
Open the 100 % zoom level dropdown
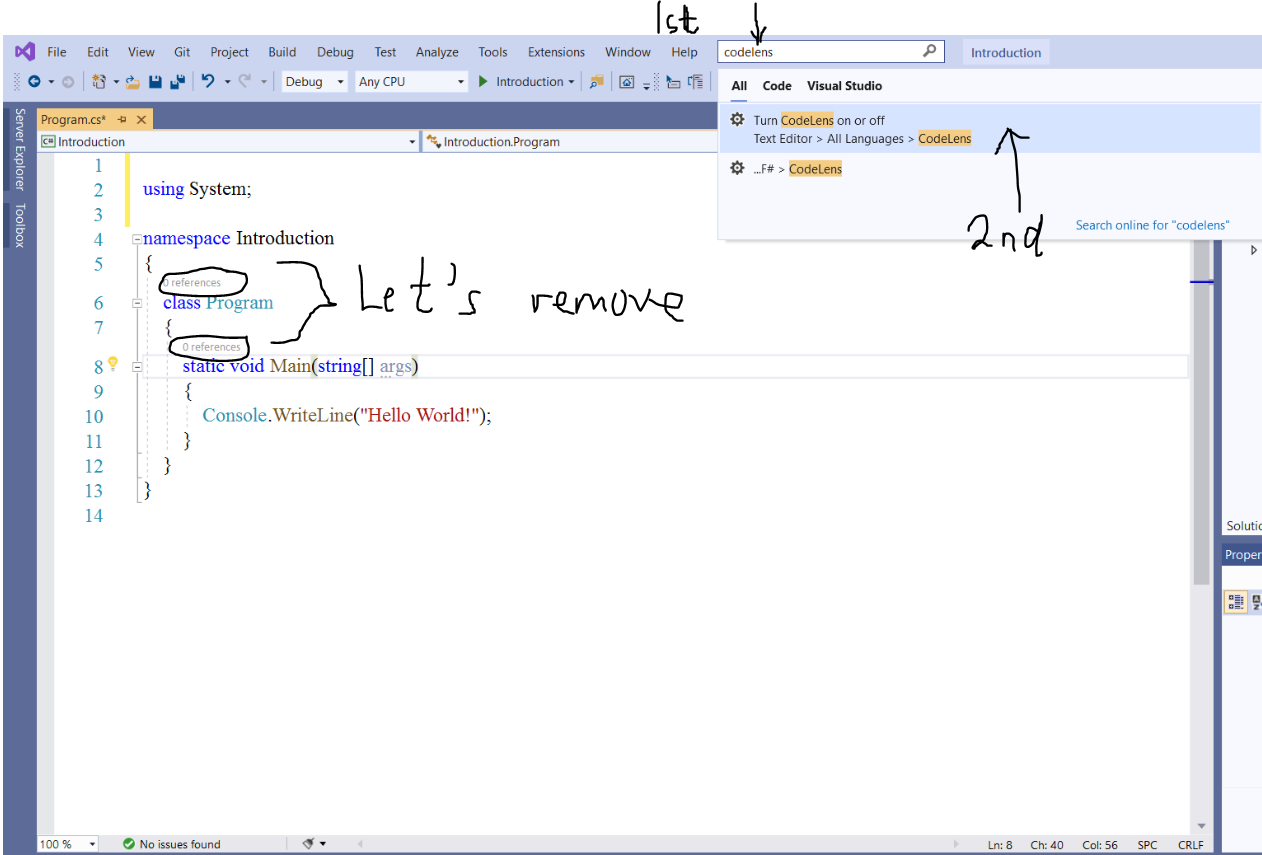tap(68, 844)
